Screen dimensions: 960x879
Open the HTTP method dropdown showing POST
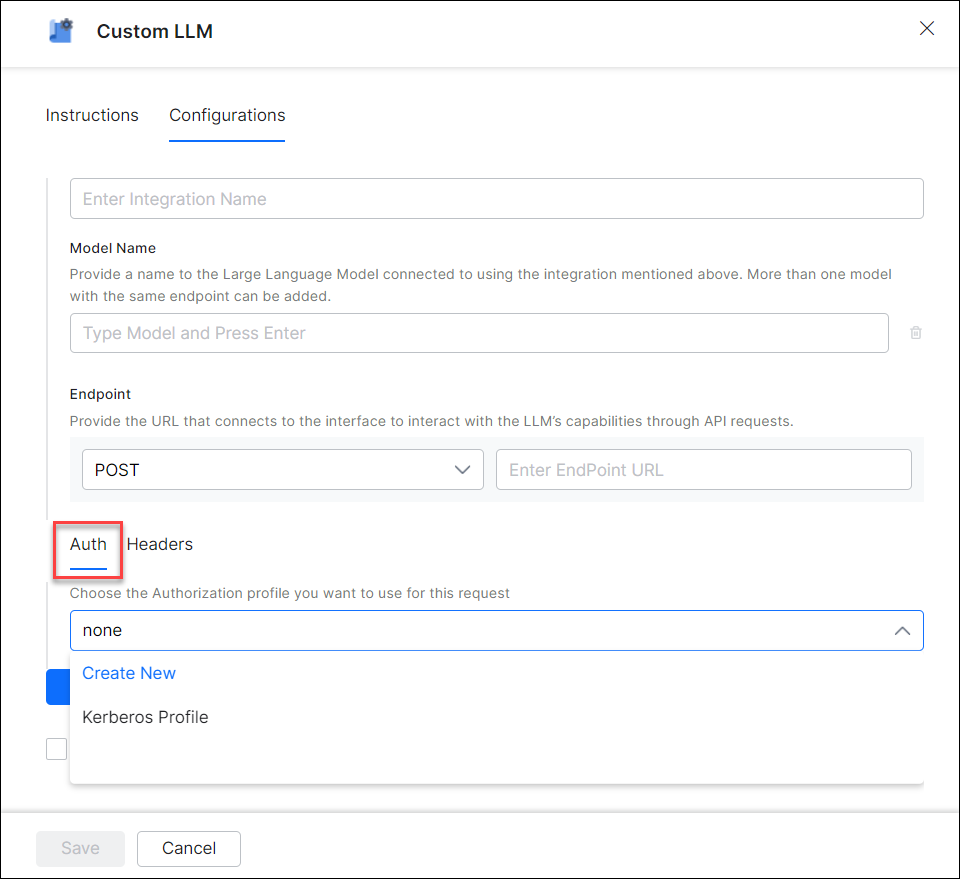click(x=283, y=469)
